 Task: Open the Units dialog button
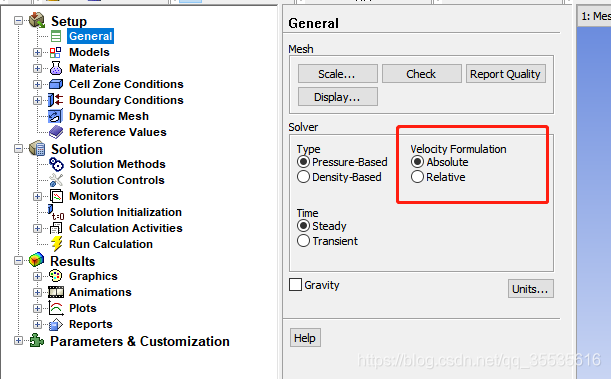click(530, 289)
